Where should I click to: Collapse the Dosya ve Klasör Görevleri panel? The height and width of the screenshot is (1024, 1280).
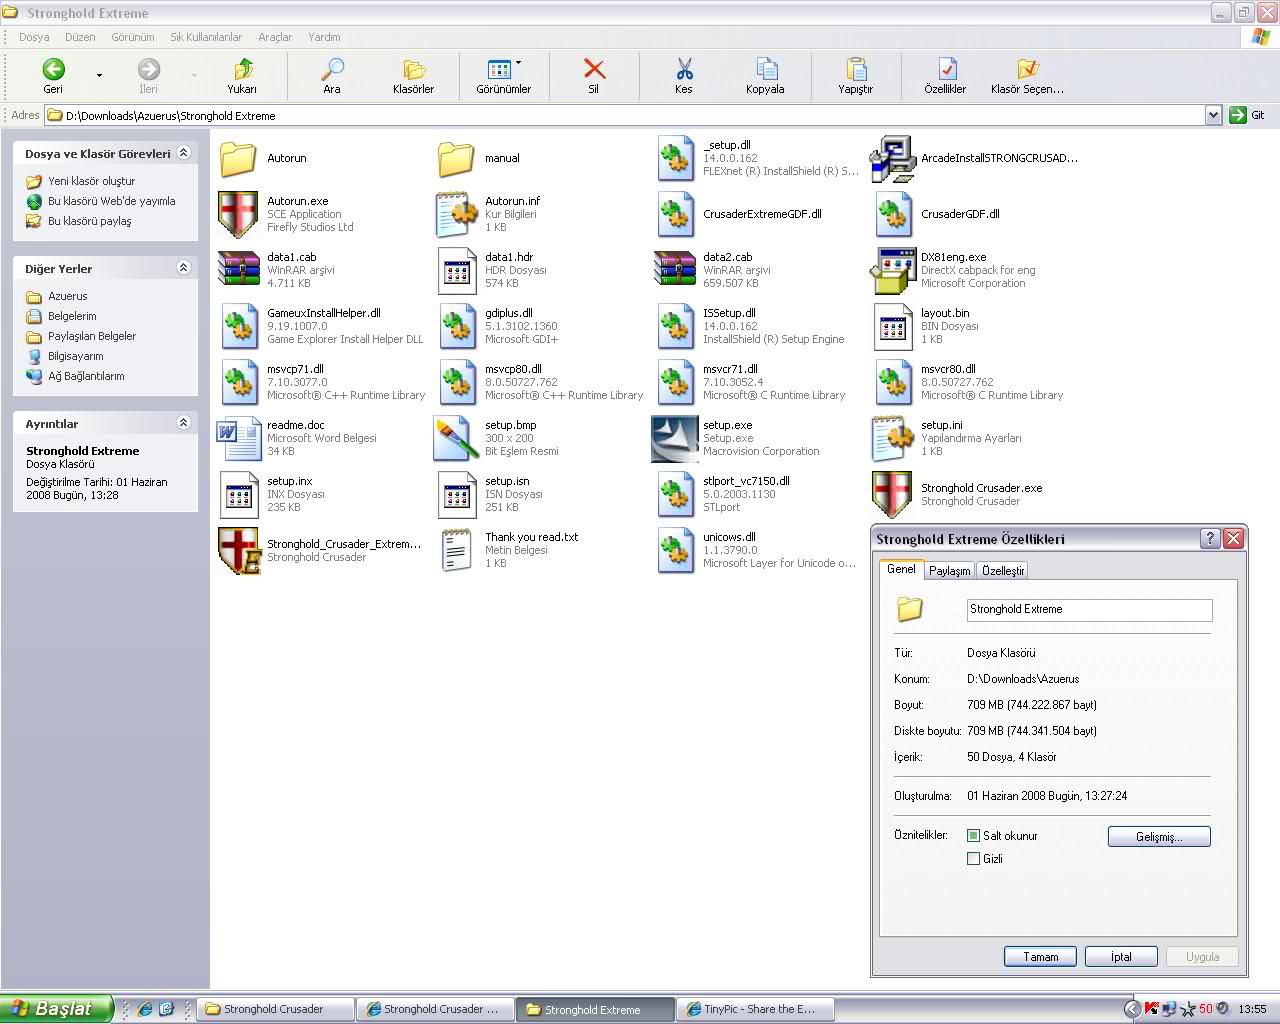click(183, 153)
